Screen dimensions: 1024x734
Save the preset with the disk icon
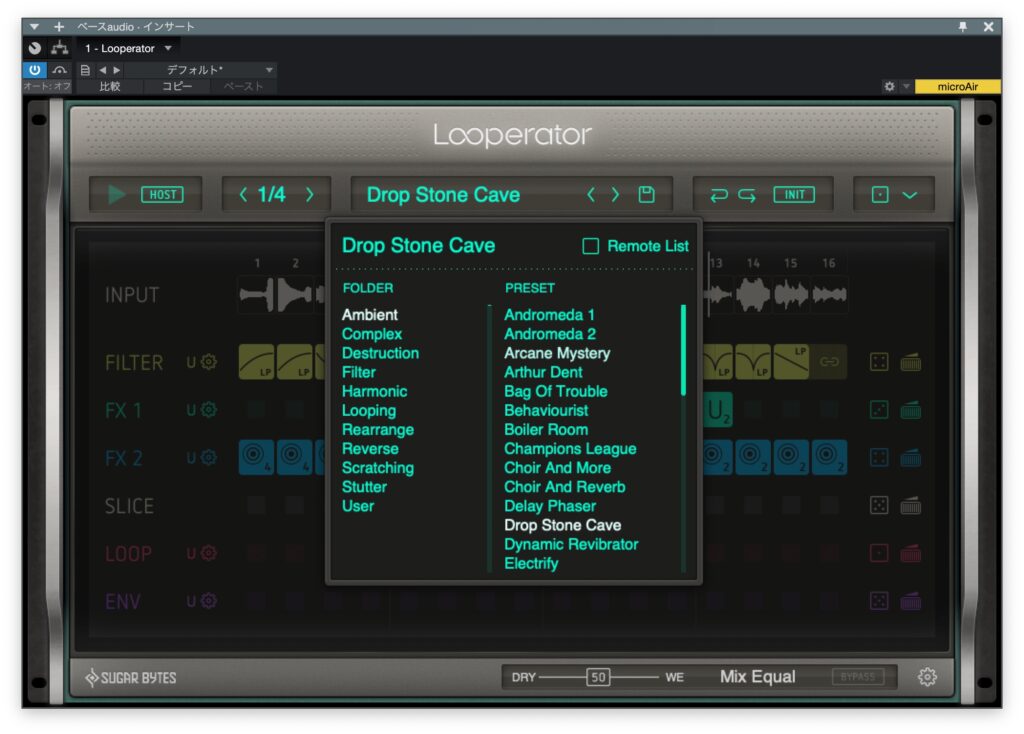pos(647,195)
